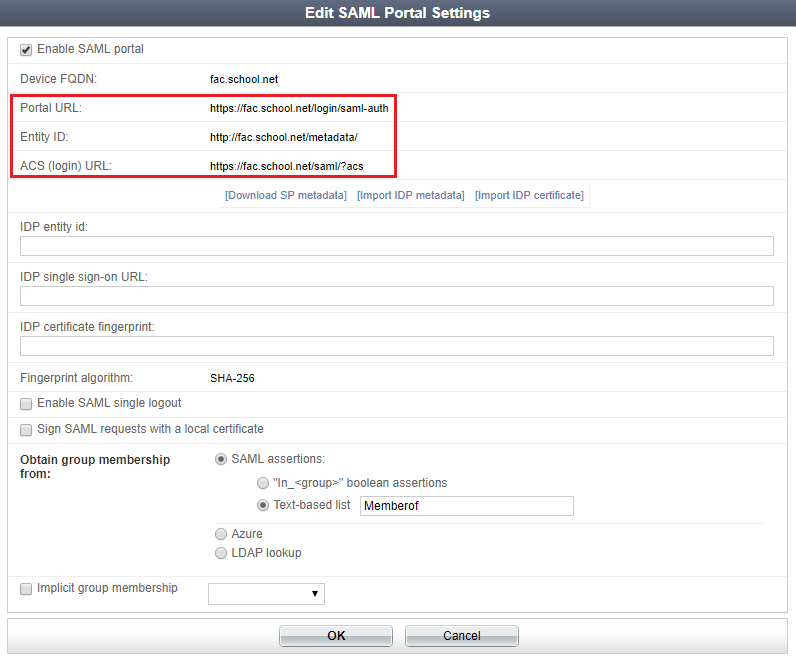
Task: Click the Cancel button
Action: pos(461,636)
